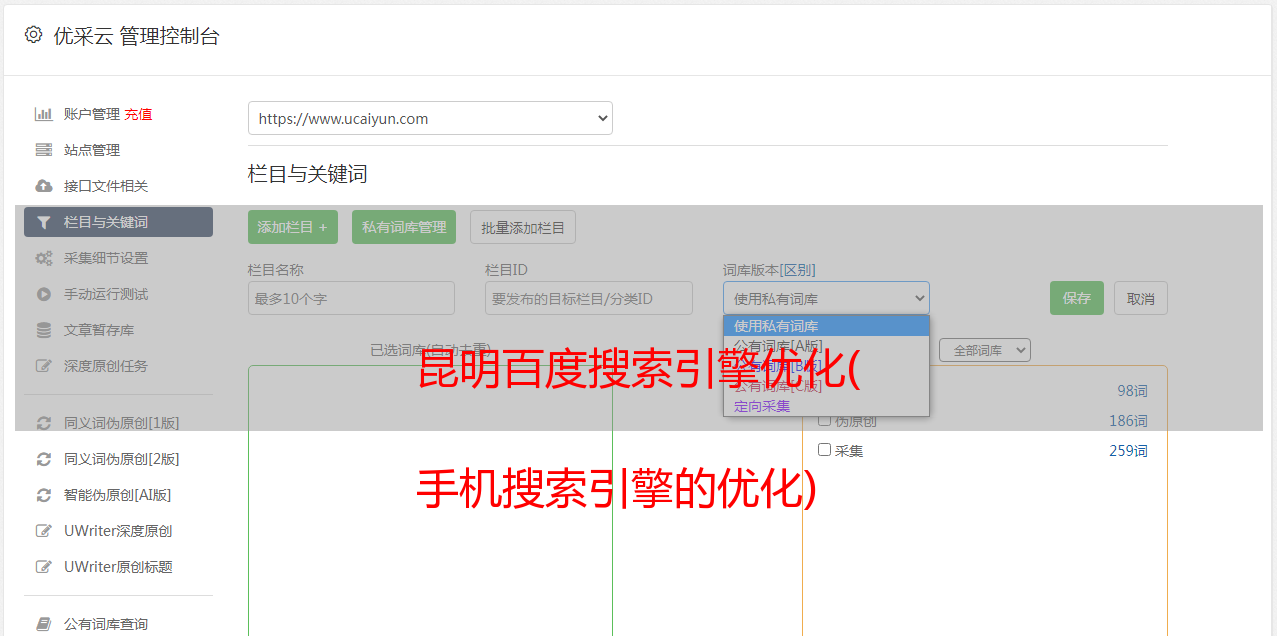Click the edit icon for 深度原创任务
Screen dimensions: 1277x636
(43, 366)
